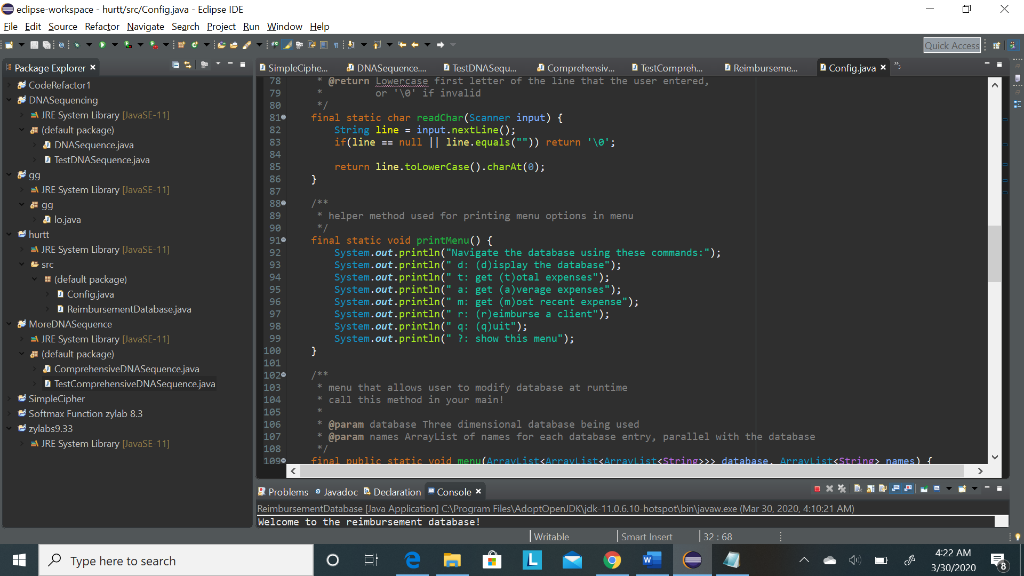Expand the CodeRefactor1 project node
The height and width of the screenshot is (576, 1024).
9,85
